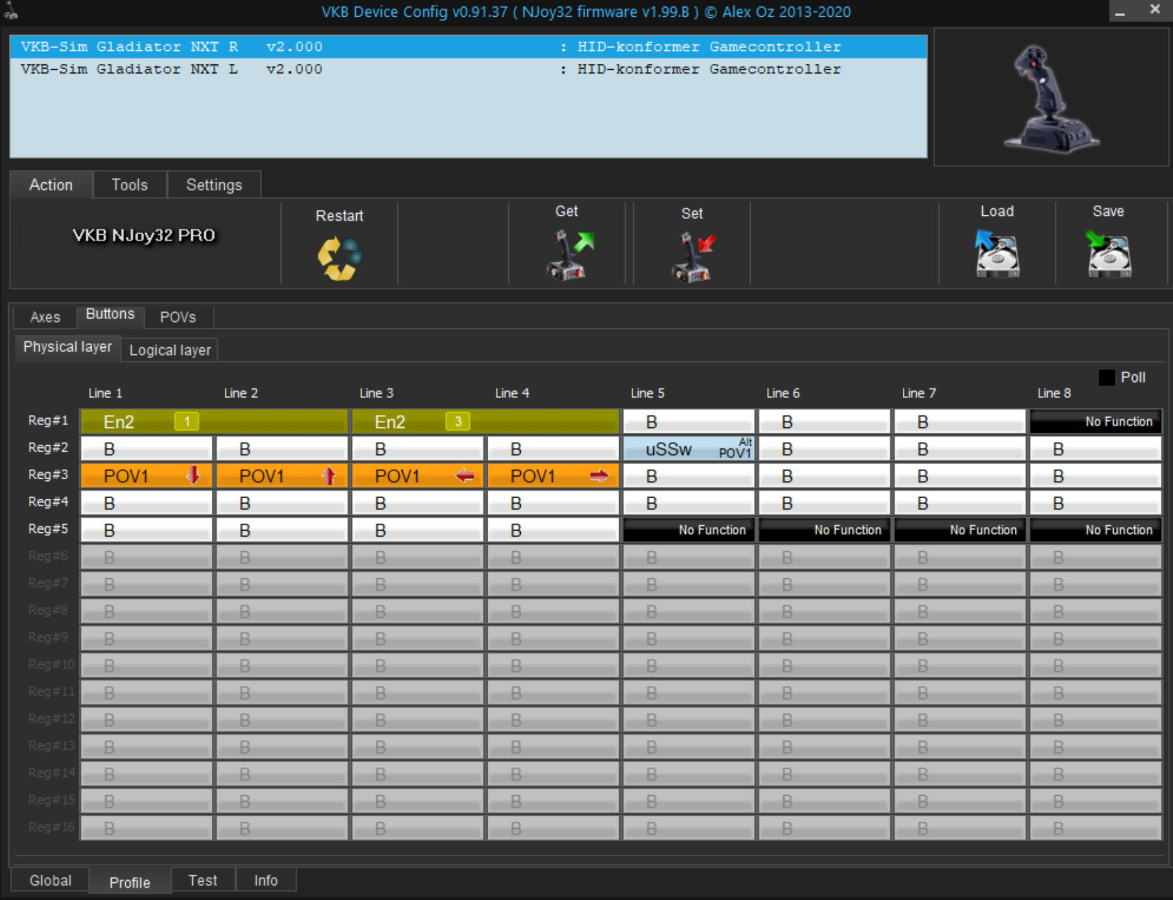Switch to the Buttons tab
1173x900 pixels.
[x=110, y=314]
